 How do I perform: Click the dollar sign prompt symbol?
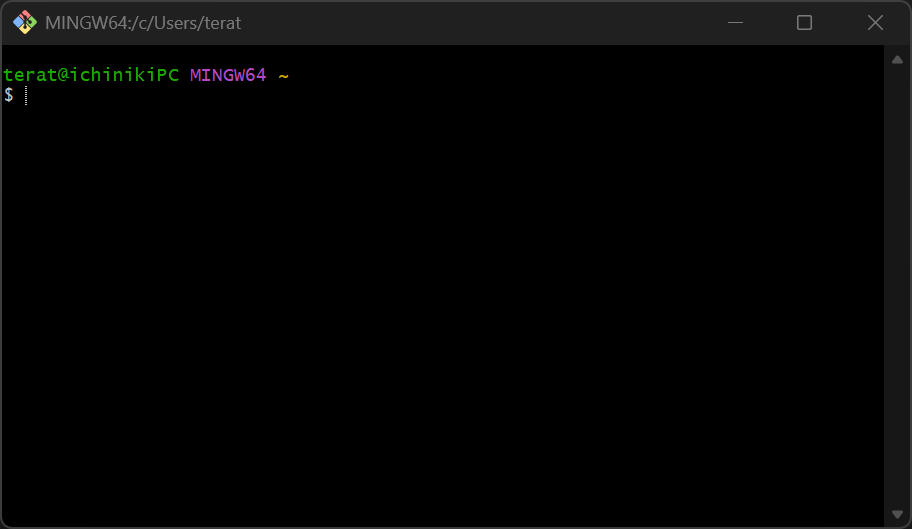[8, 95]
